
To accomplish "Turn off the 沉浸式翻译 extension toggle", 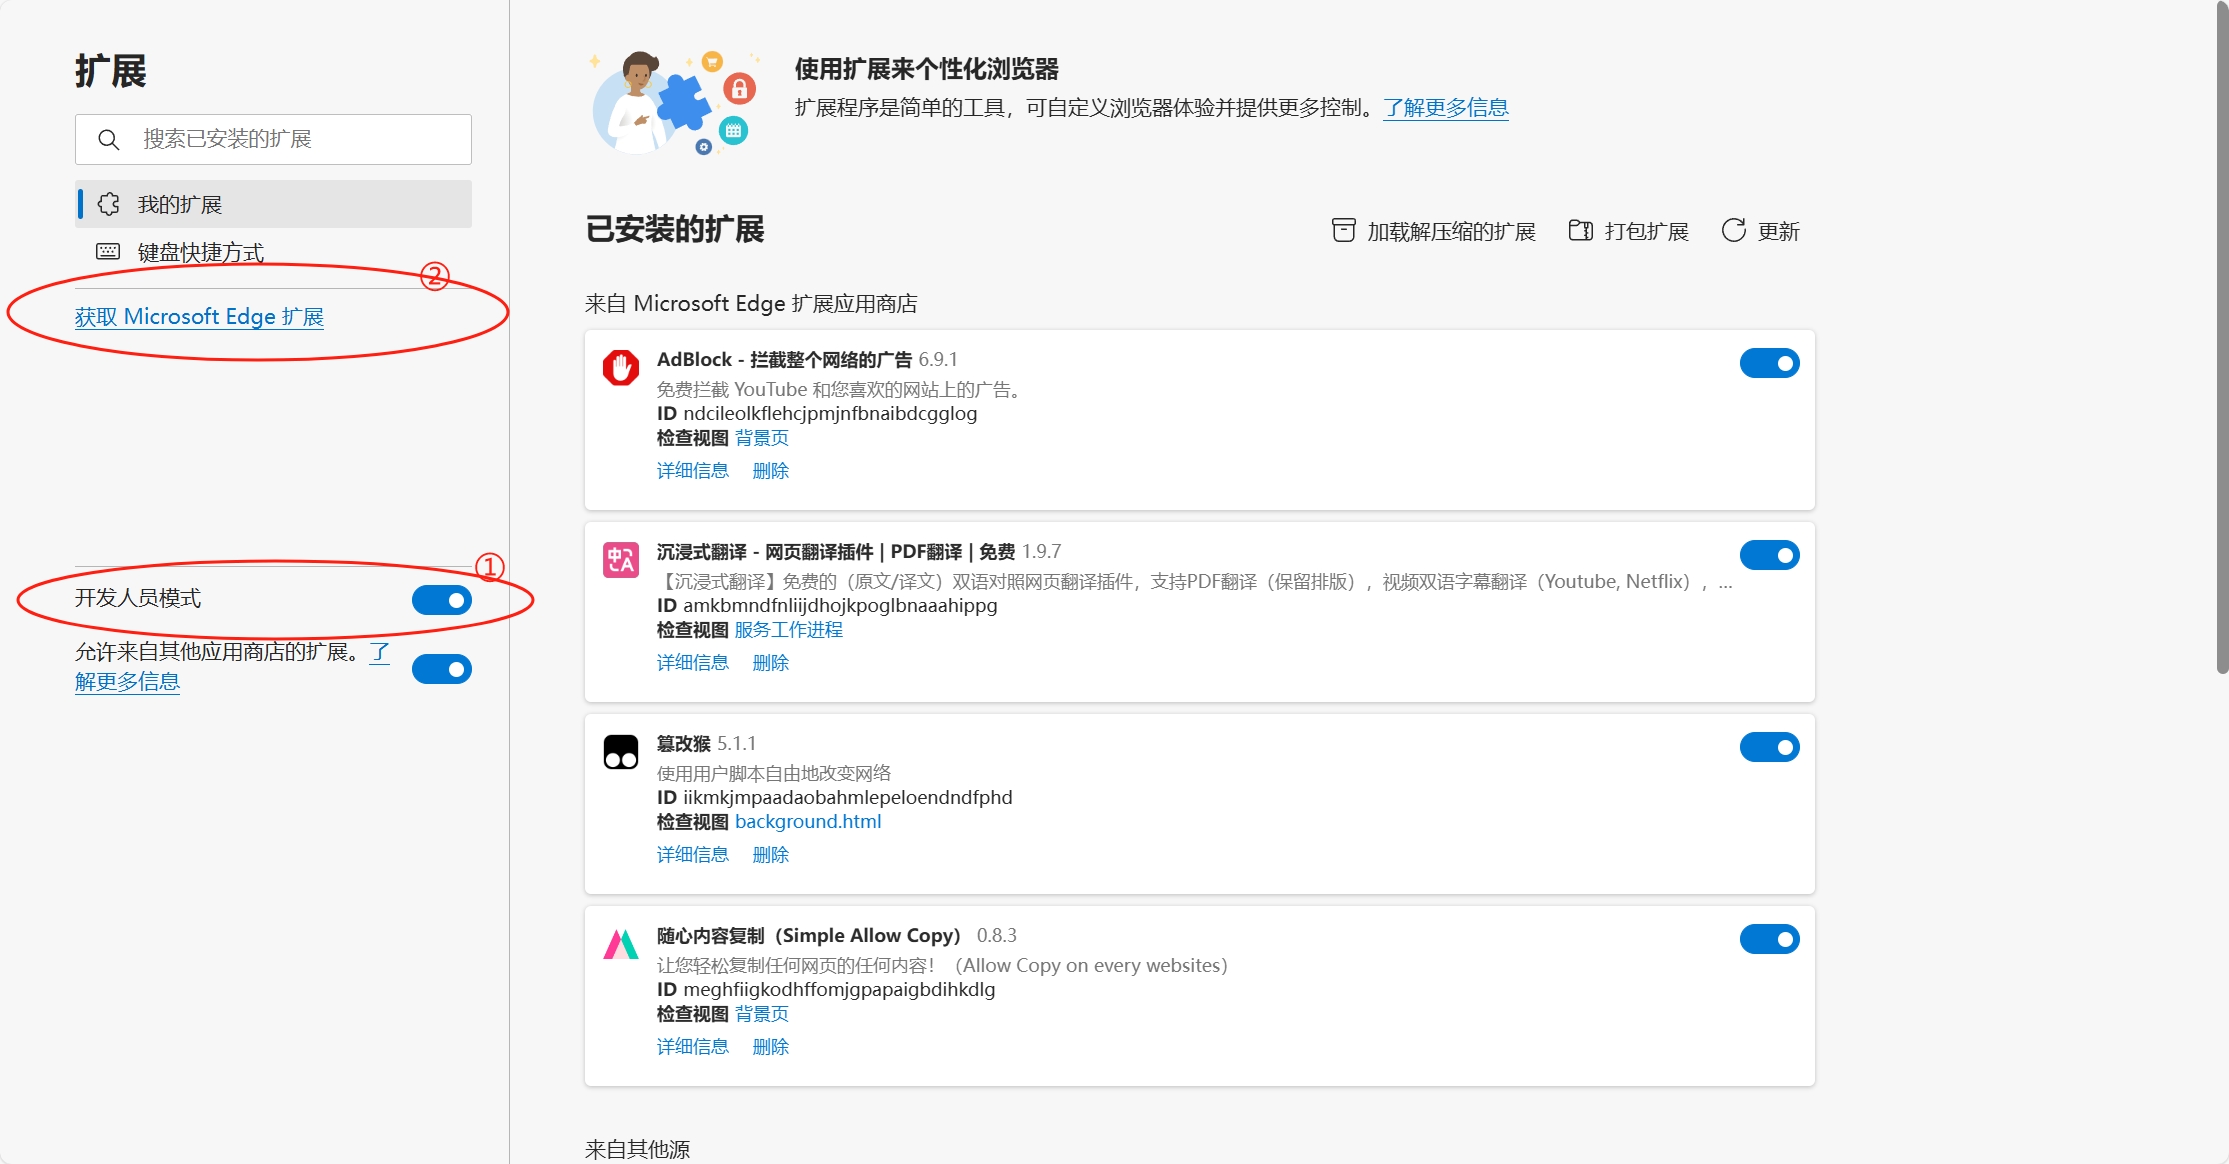I will point(1769,555).
